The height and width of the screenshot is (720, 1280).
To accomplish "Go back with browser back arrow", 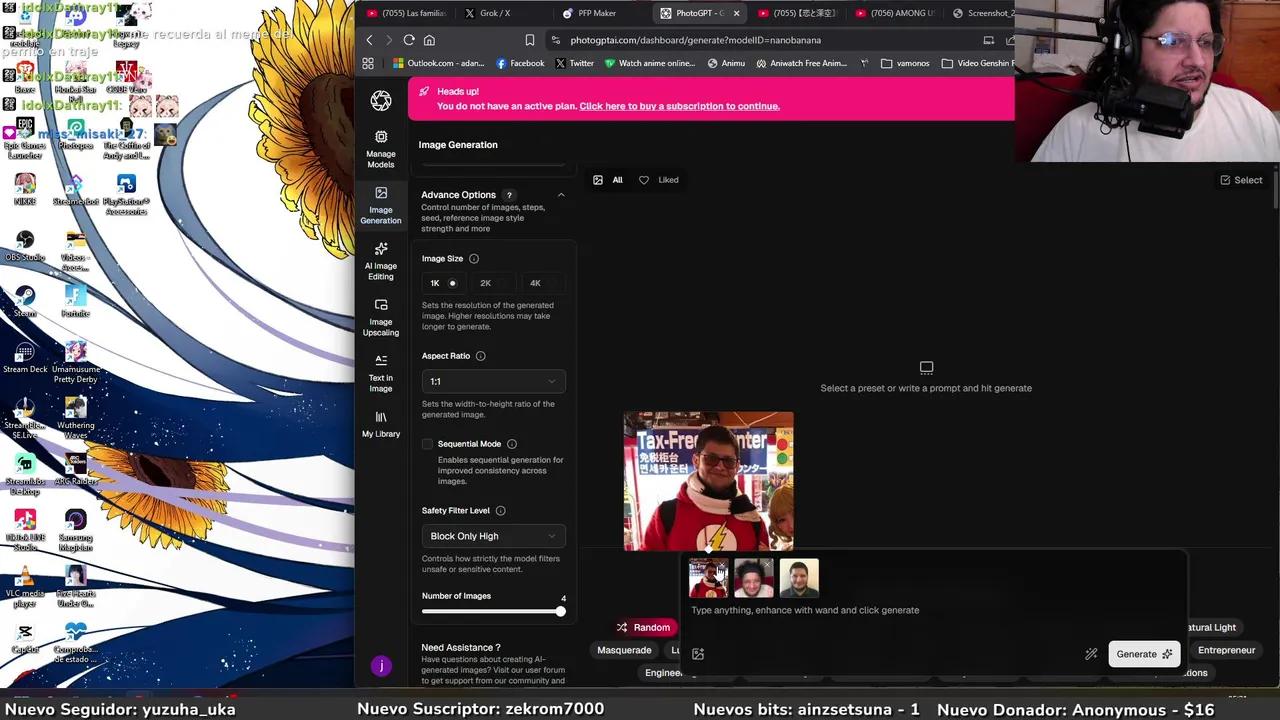I will 369,40.
